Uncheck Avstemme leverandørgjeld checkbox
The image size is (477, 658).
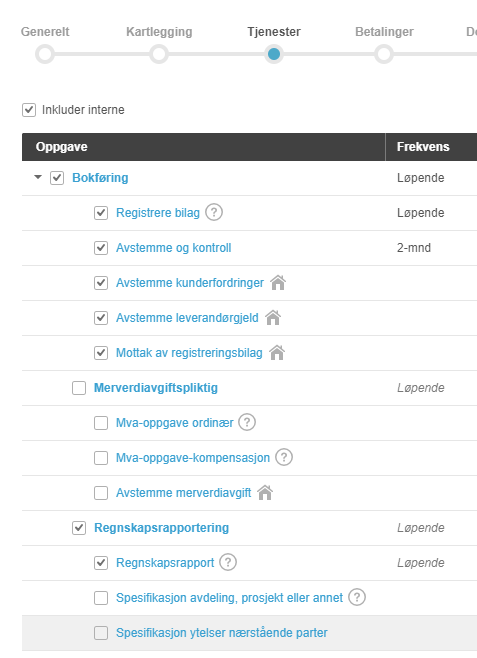click(x=101, y=318)
